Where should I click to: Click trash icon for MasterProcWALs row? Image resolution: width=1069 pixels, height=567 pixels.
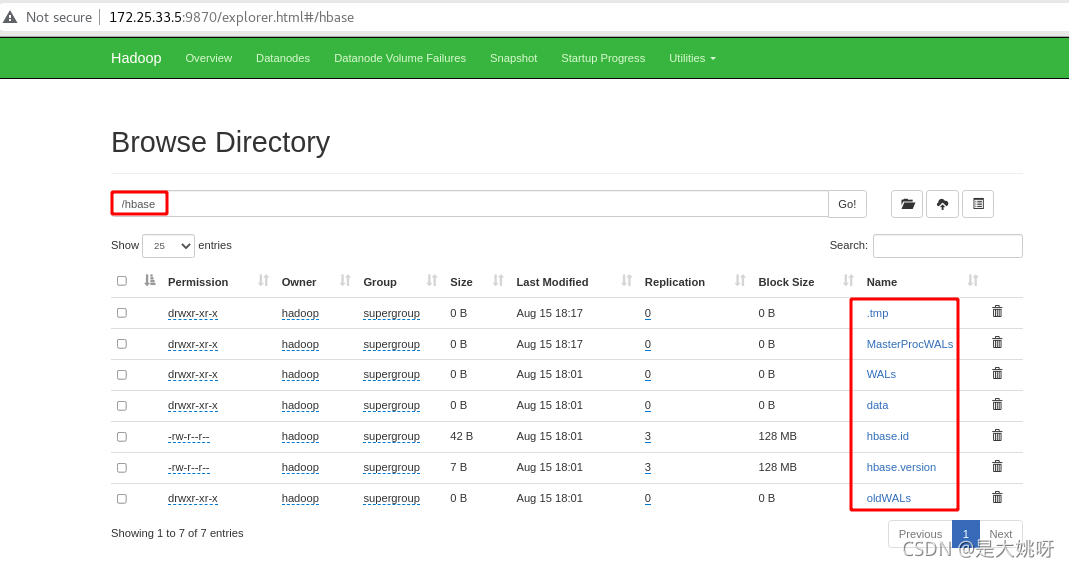tap(997, 342)
